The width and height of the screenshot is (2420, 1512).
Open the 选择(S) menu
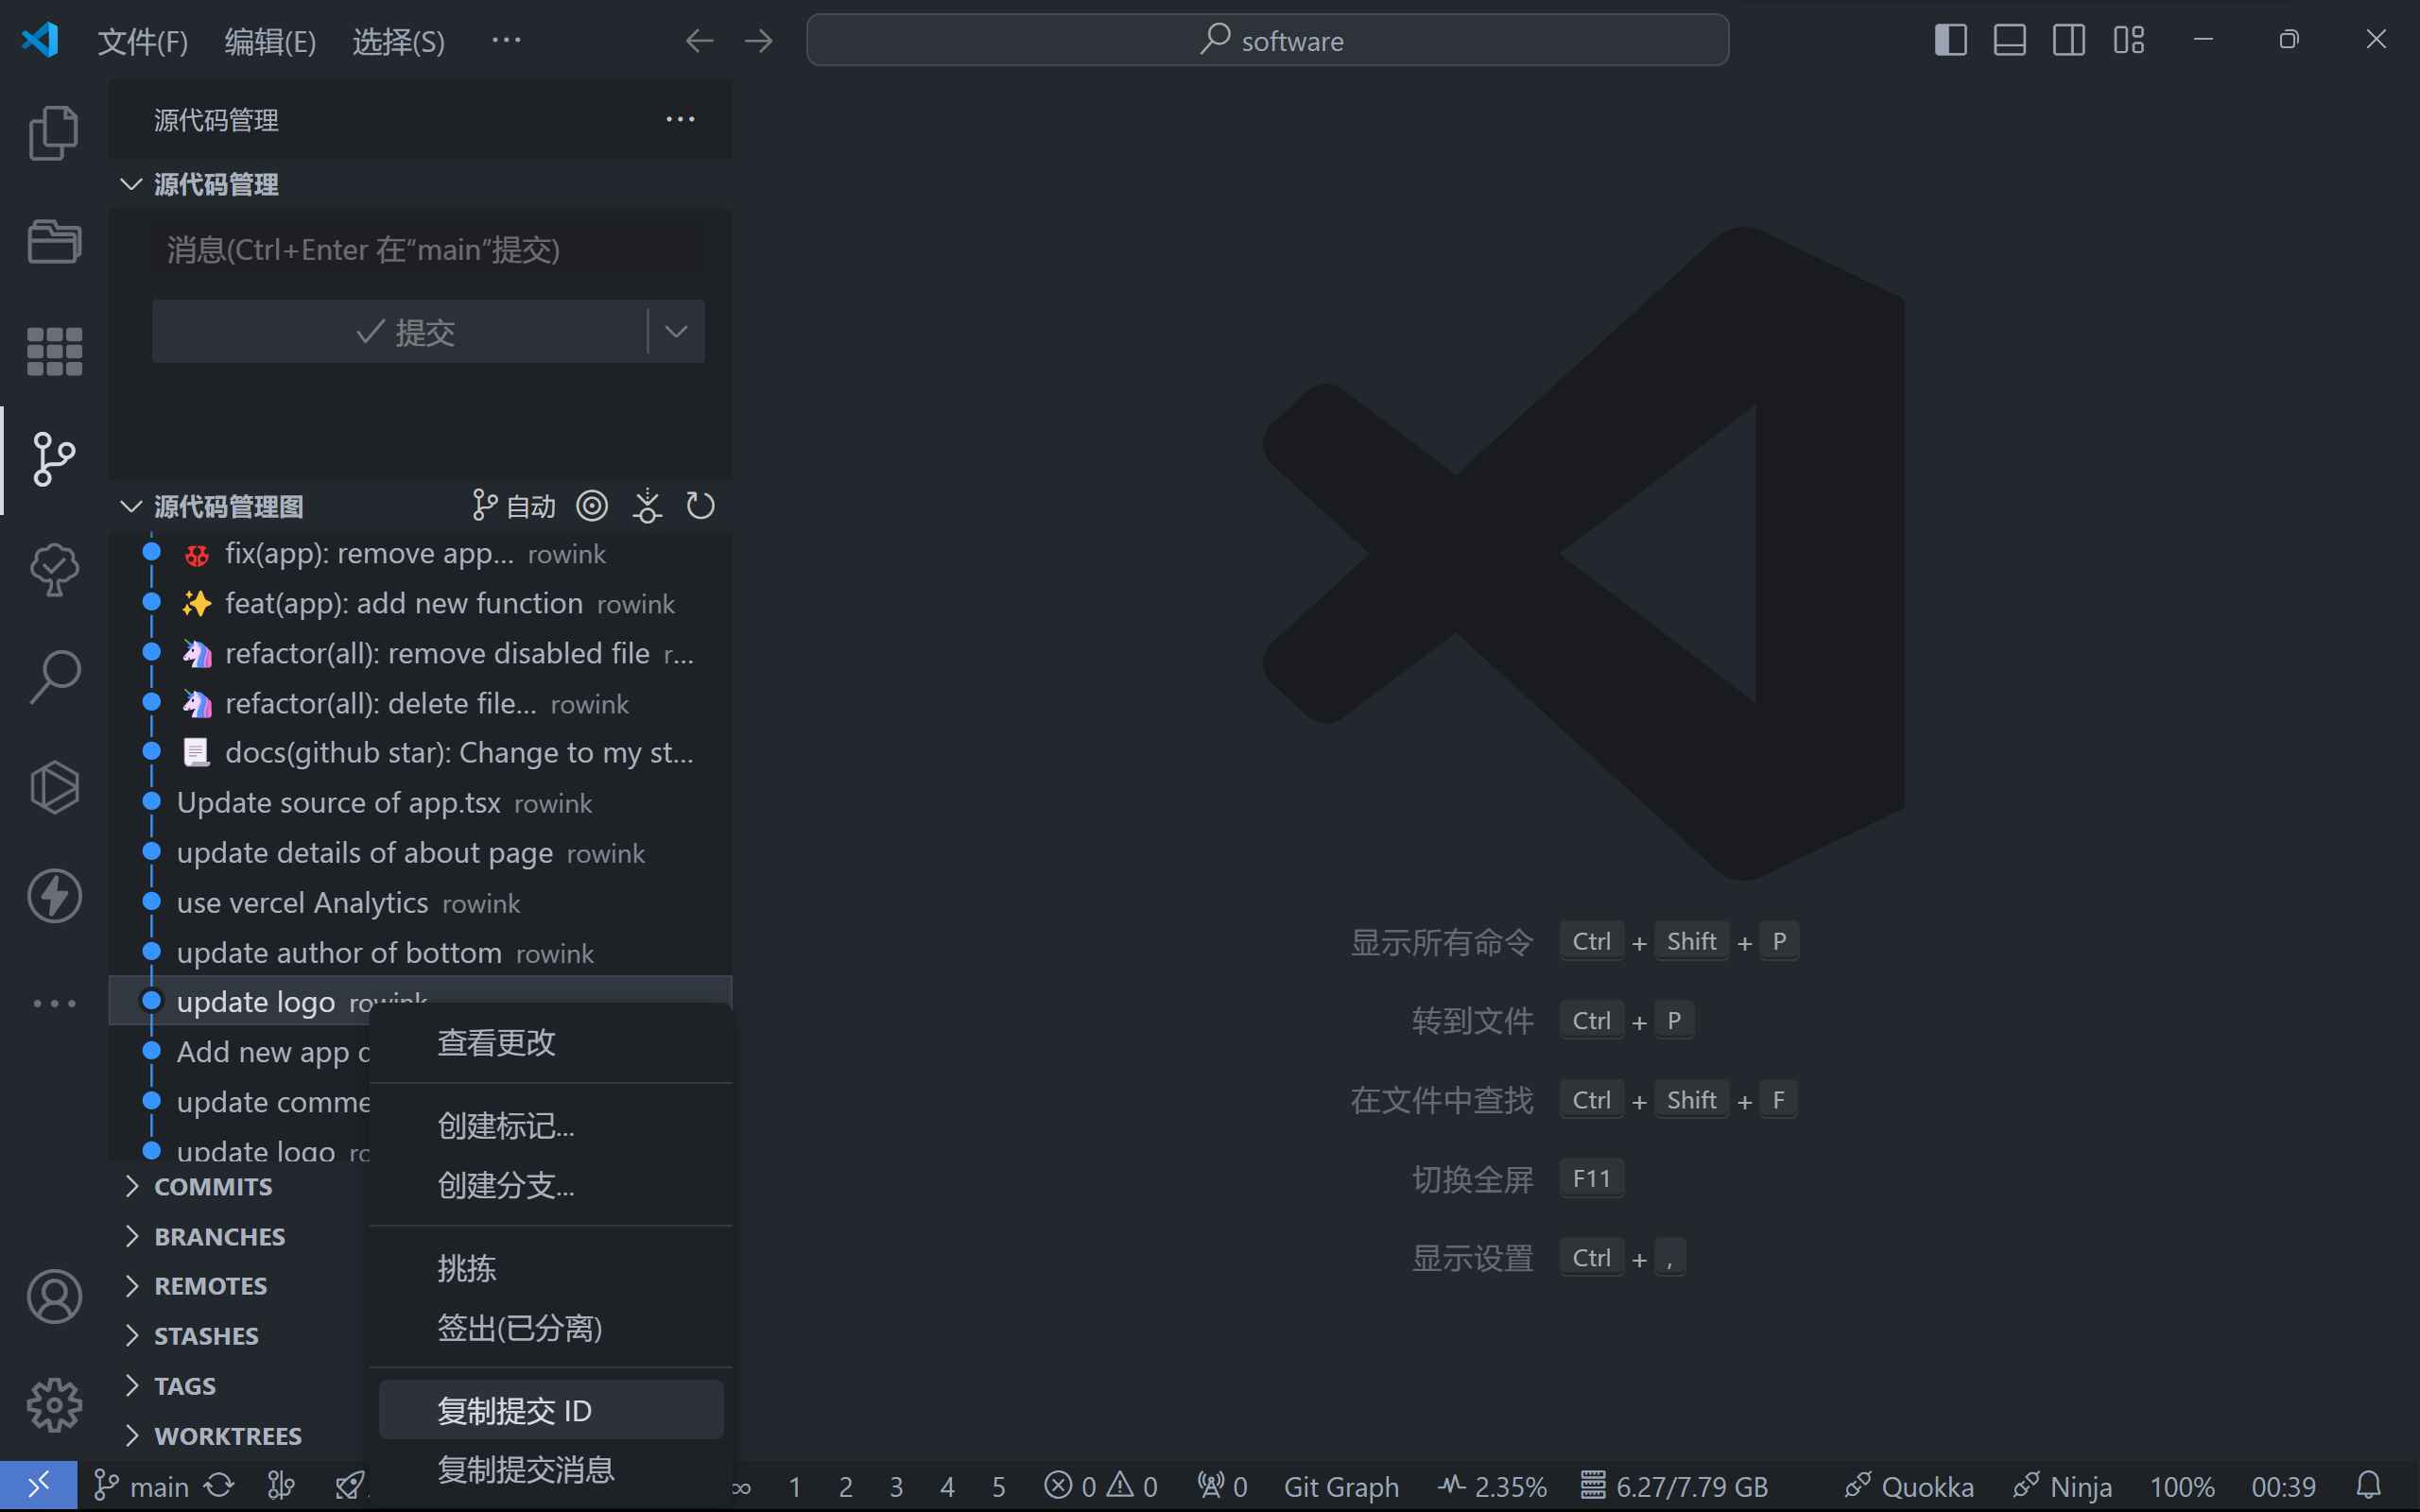click(x=398, y=41)
